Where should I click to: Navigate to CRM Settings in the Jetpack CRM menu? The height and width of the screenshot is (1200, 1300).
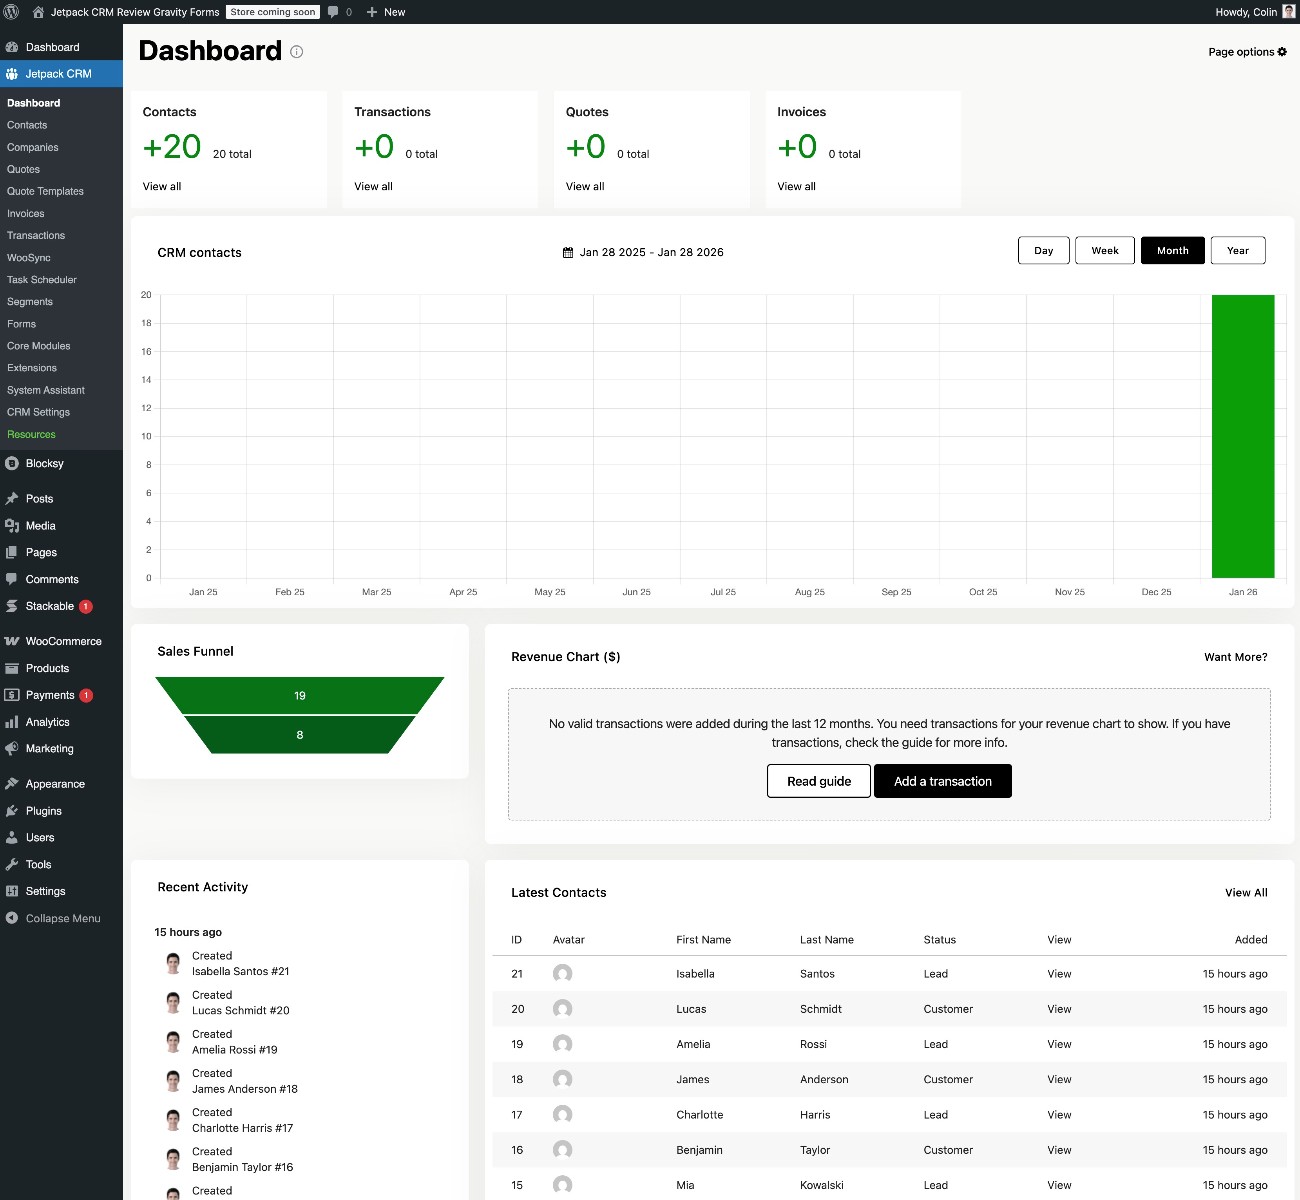click(39, 412)
